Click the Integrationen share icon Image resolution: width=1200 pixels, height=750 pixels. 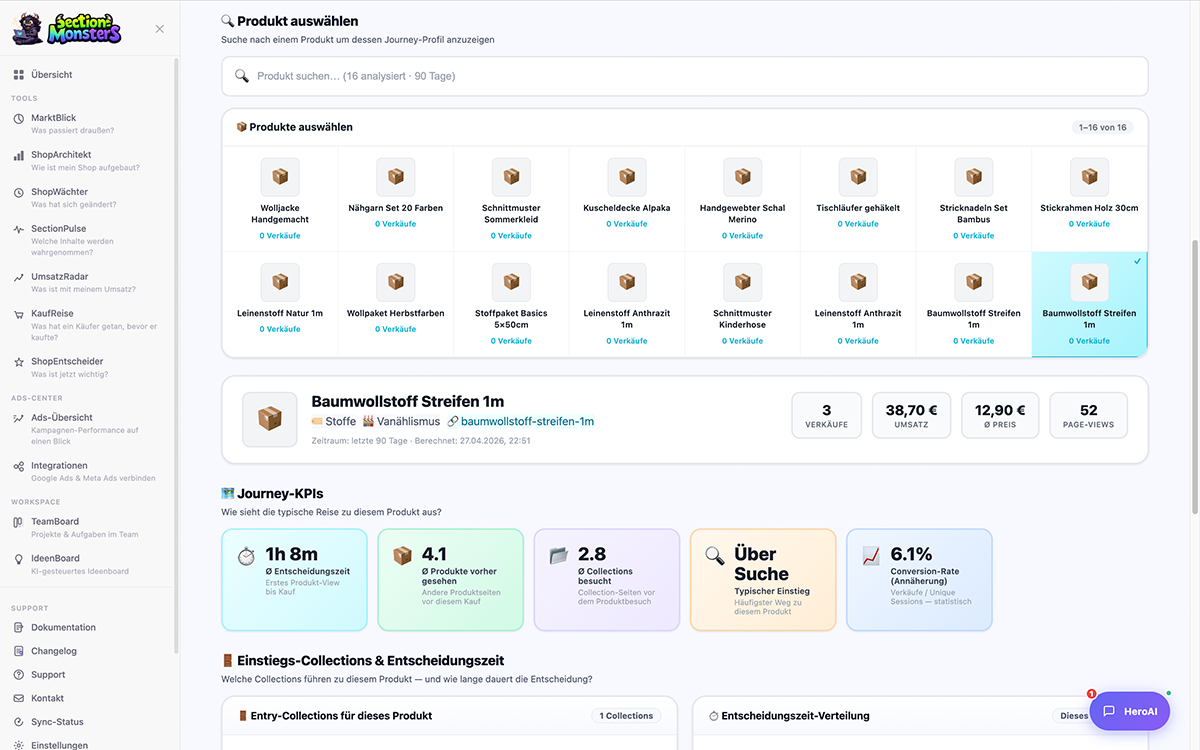(19, 466)
